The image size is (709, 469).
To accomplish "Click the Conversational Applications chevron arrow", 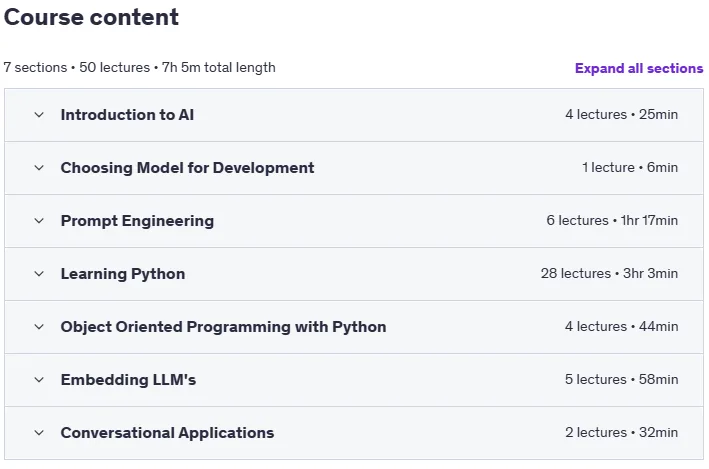I will pos(39,433).
